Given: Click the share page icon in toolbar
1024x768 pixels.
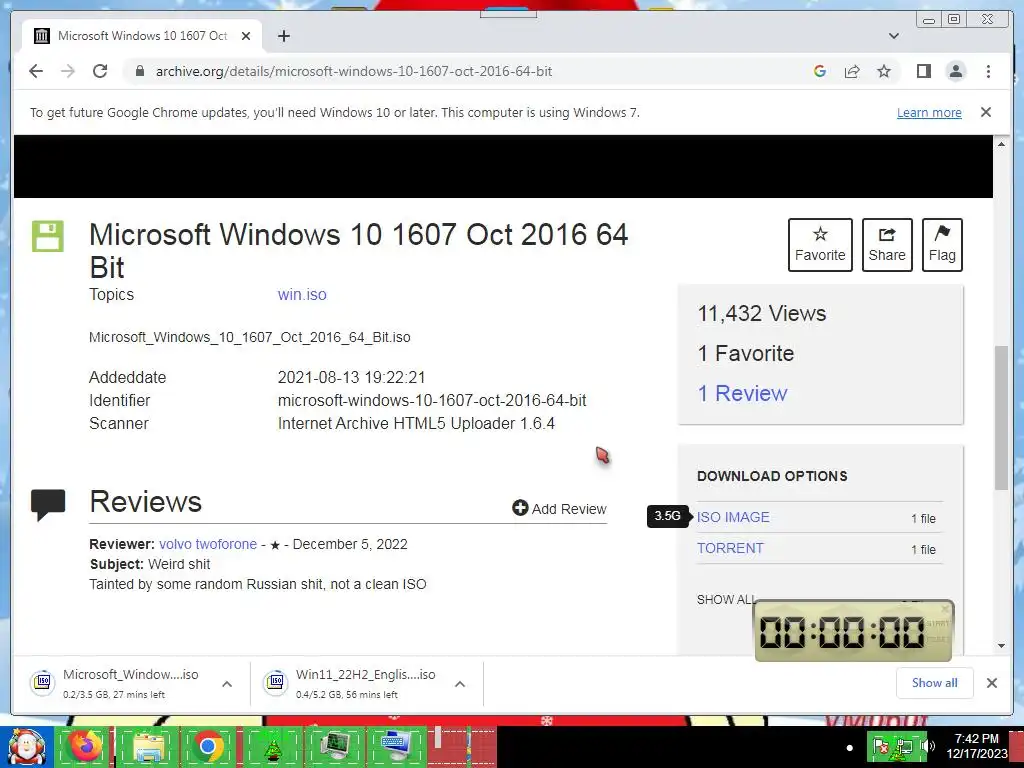Looking at the screenshot, I should pos(852,71).
